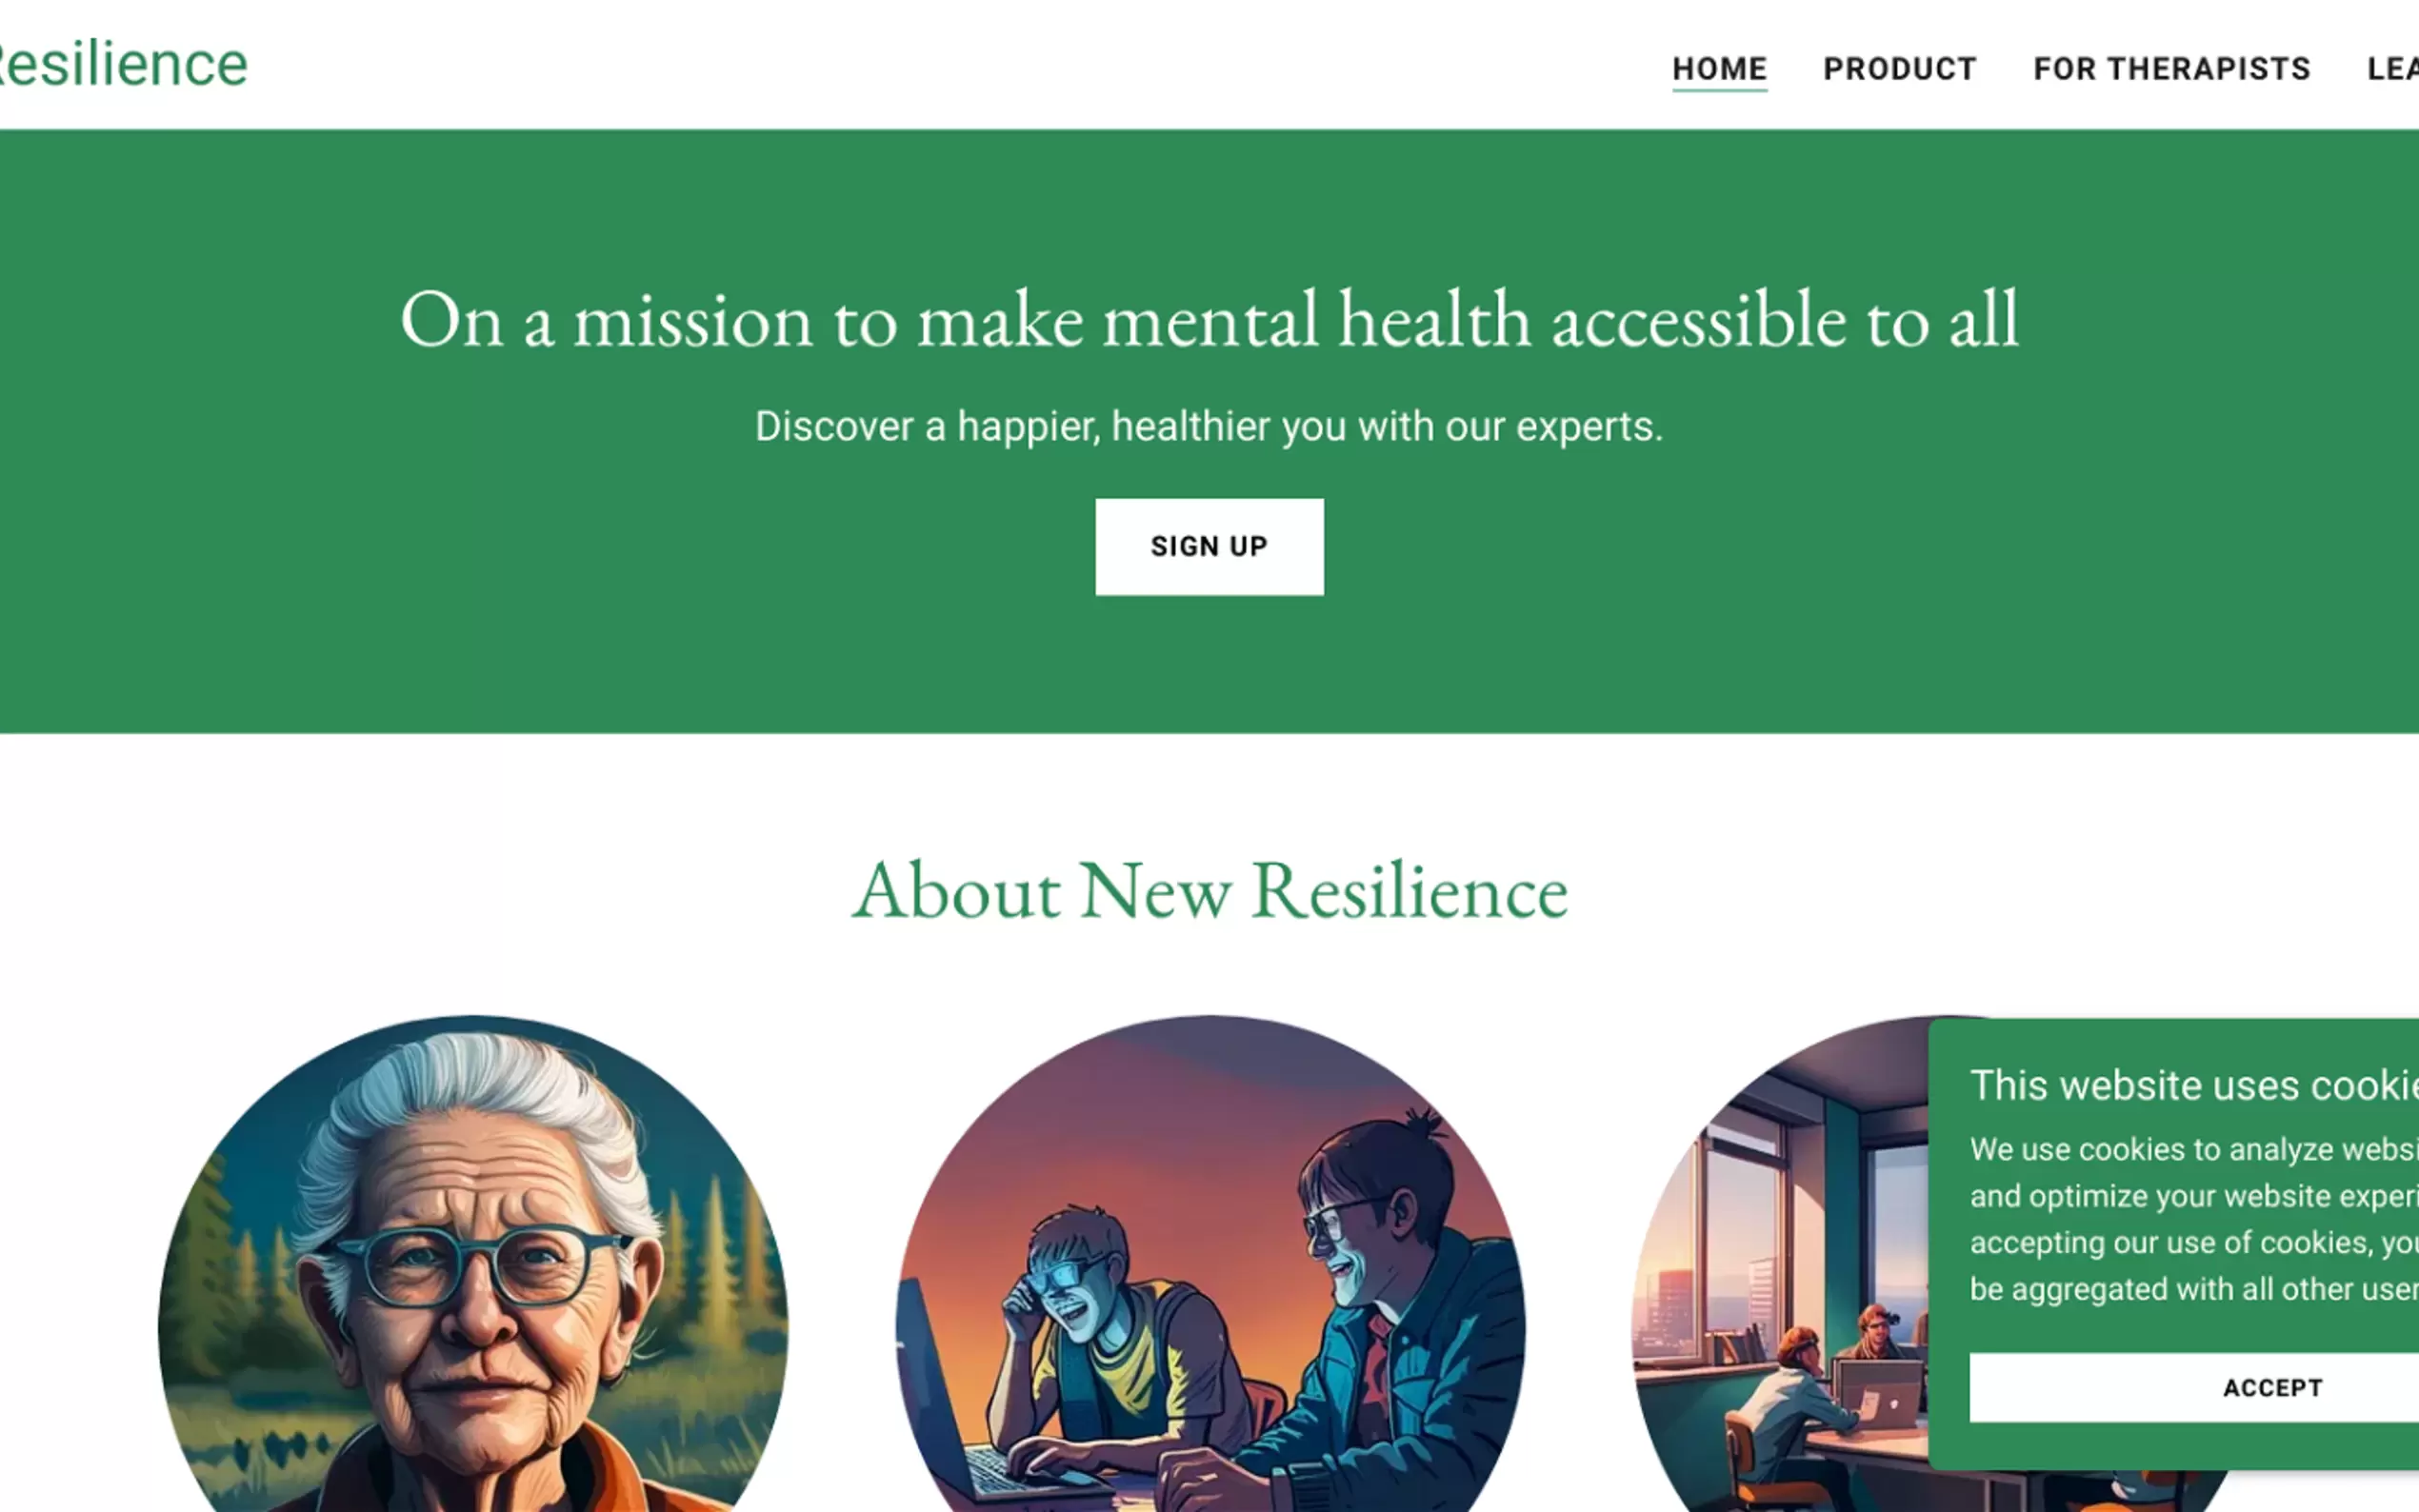
Task: Click the About New Resilience heading
Action: (x=1210, y=890)
